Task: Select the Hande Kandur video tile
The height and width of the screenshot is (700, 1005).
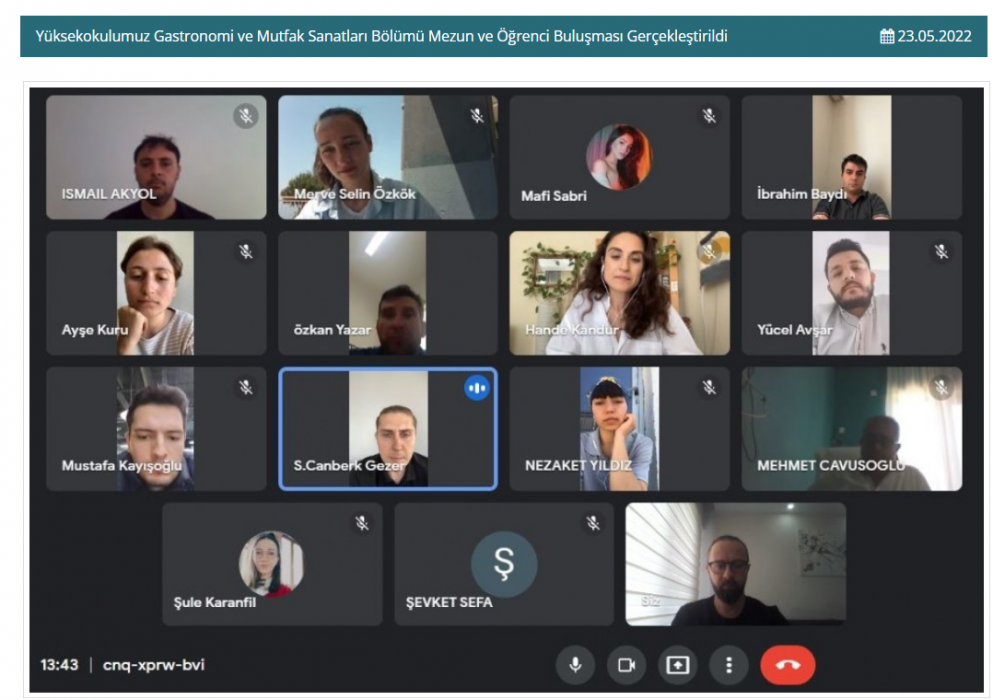Action: click(619, 293)
